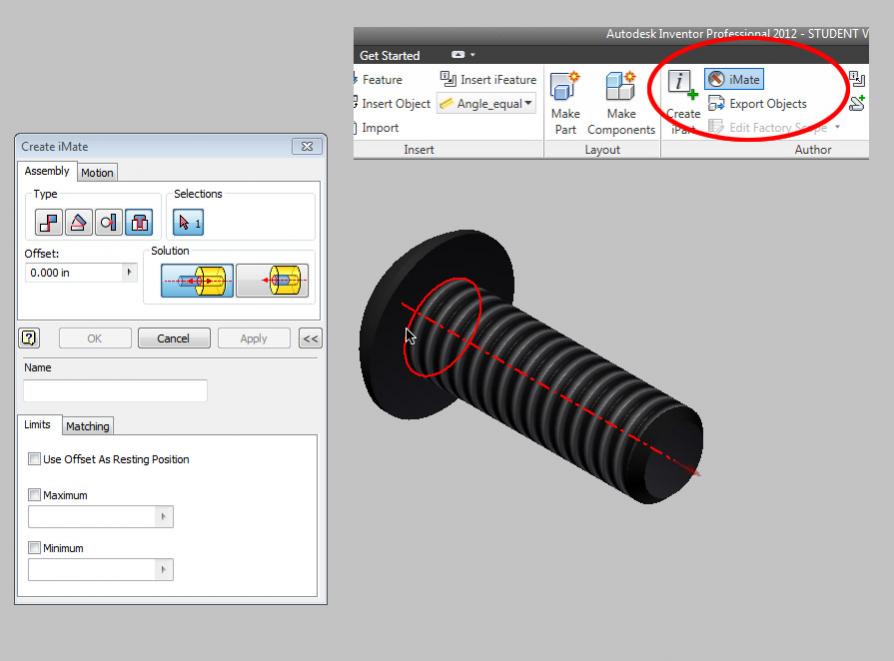Screen dimensions: 894x661
Task: Check the Minimum limit checkbox
Action: 36,548
